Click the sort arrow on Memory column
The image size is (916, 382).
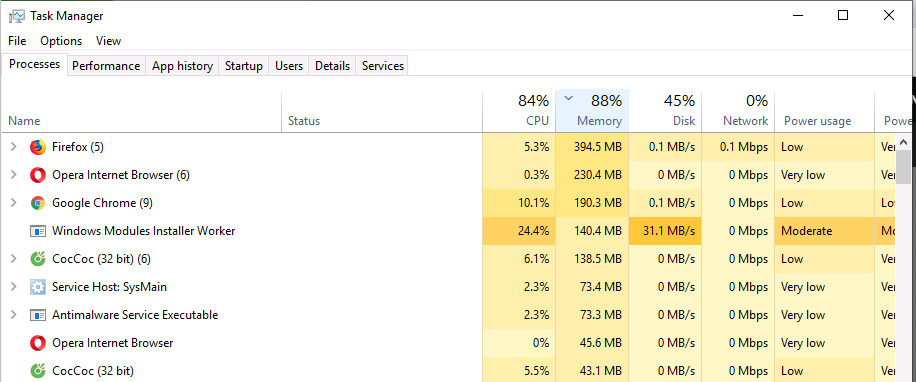coord(568,99)
